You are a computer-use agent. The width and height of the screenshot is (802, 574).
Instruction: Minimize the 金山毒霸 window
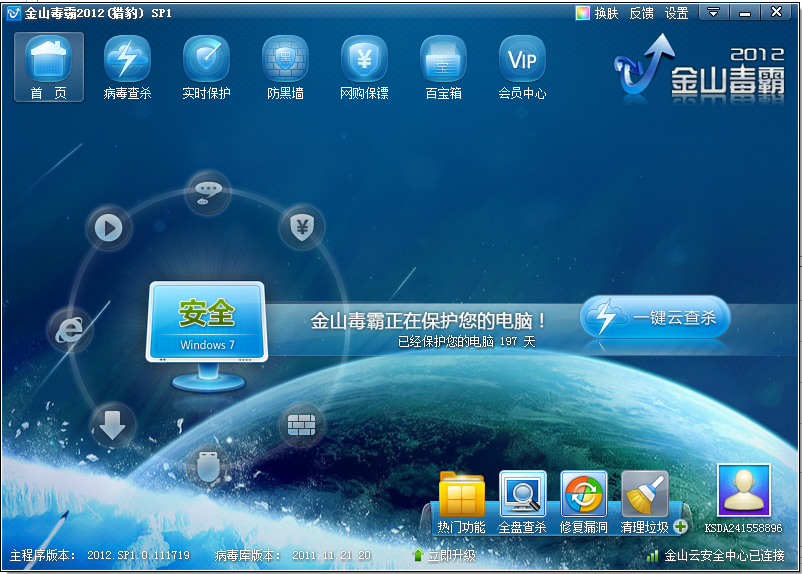pyautogui.click(x=745, y=12)
